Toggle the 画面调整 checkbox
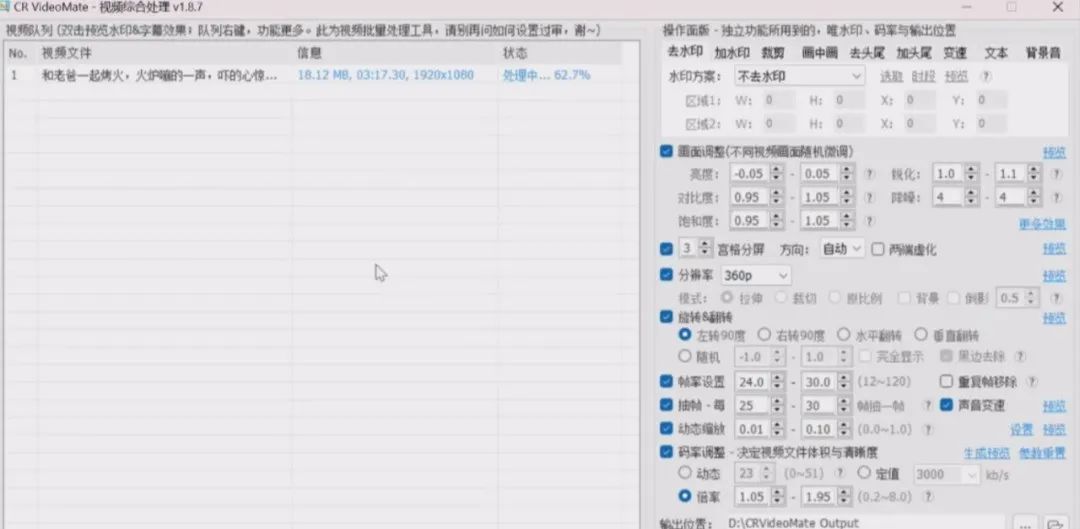 tap(666, 152)
